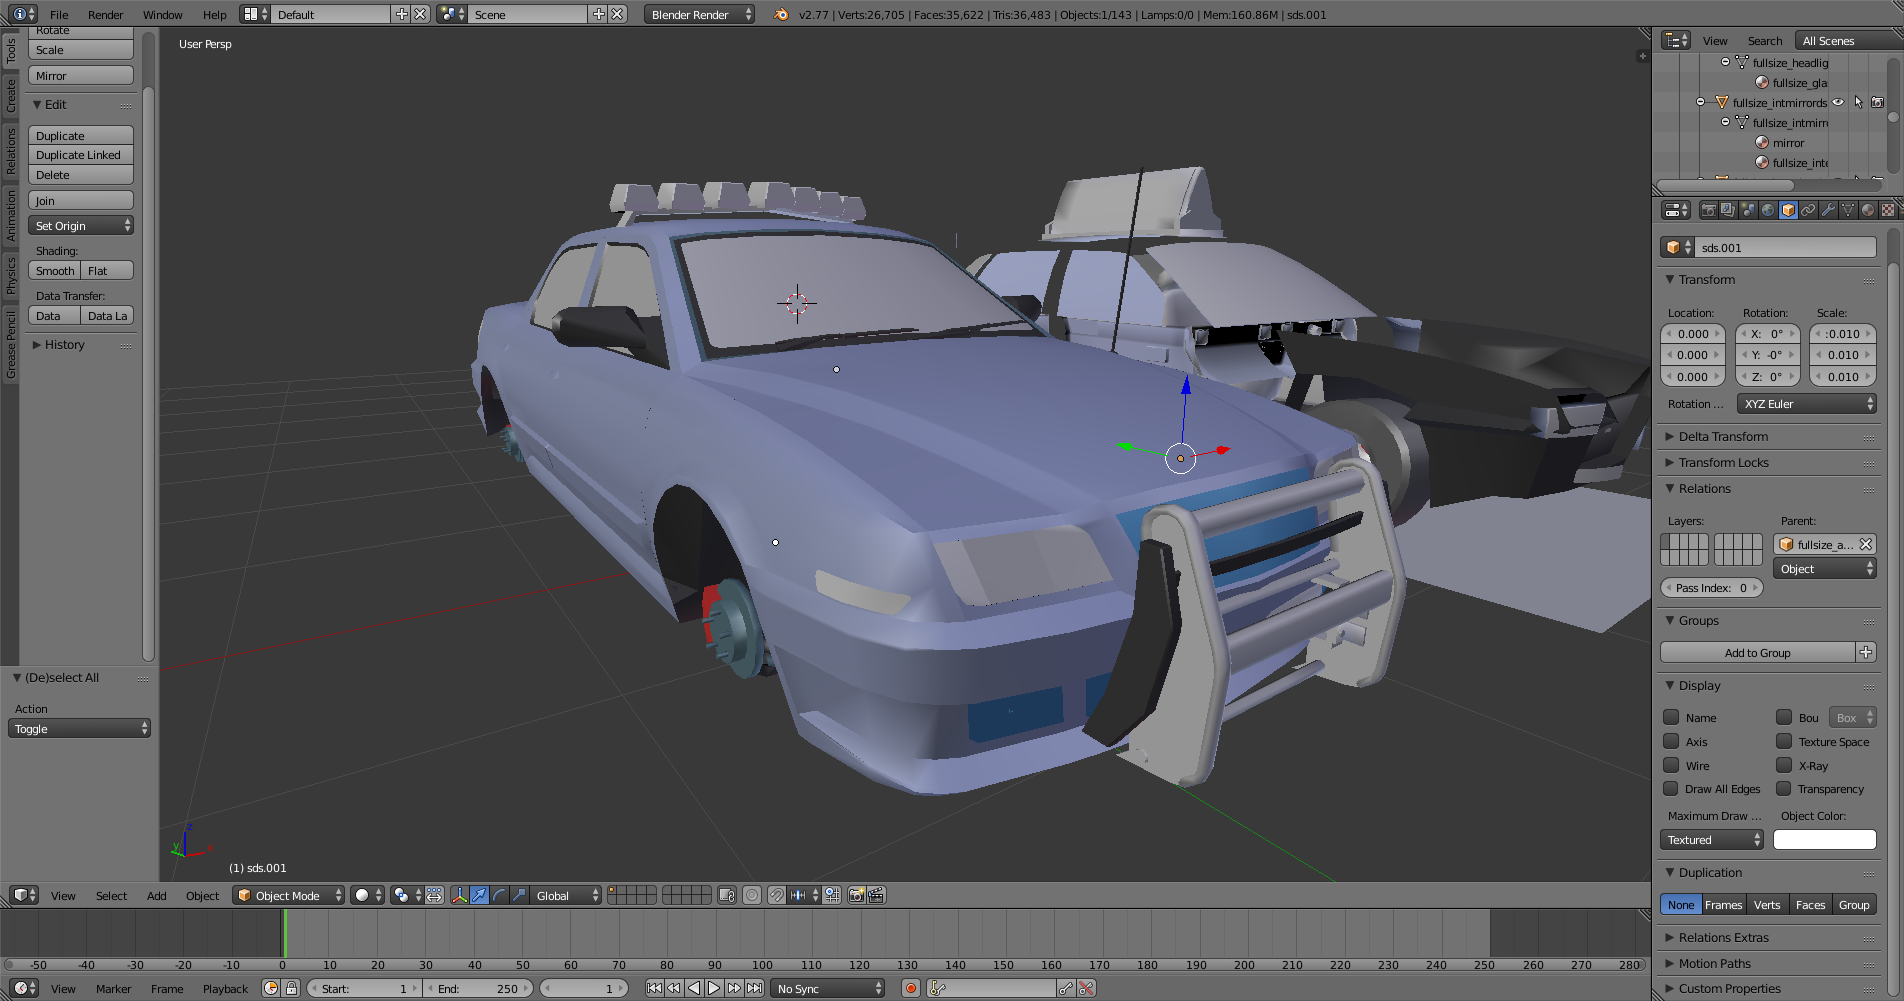Jump to the last frame of playback
Viewport: 1904px width, 1001px height.
754,988
